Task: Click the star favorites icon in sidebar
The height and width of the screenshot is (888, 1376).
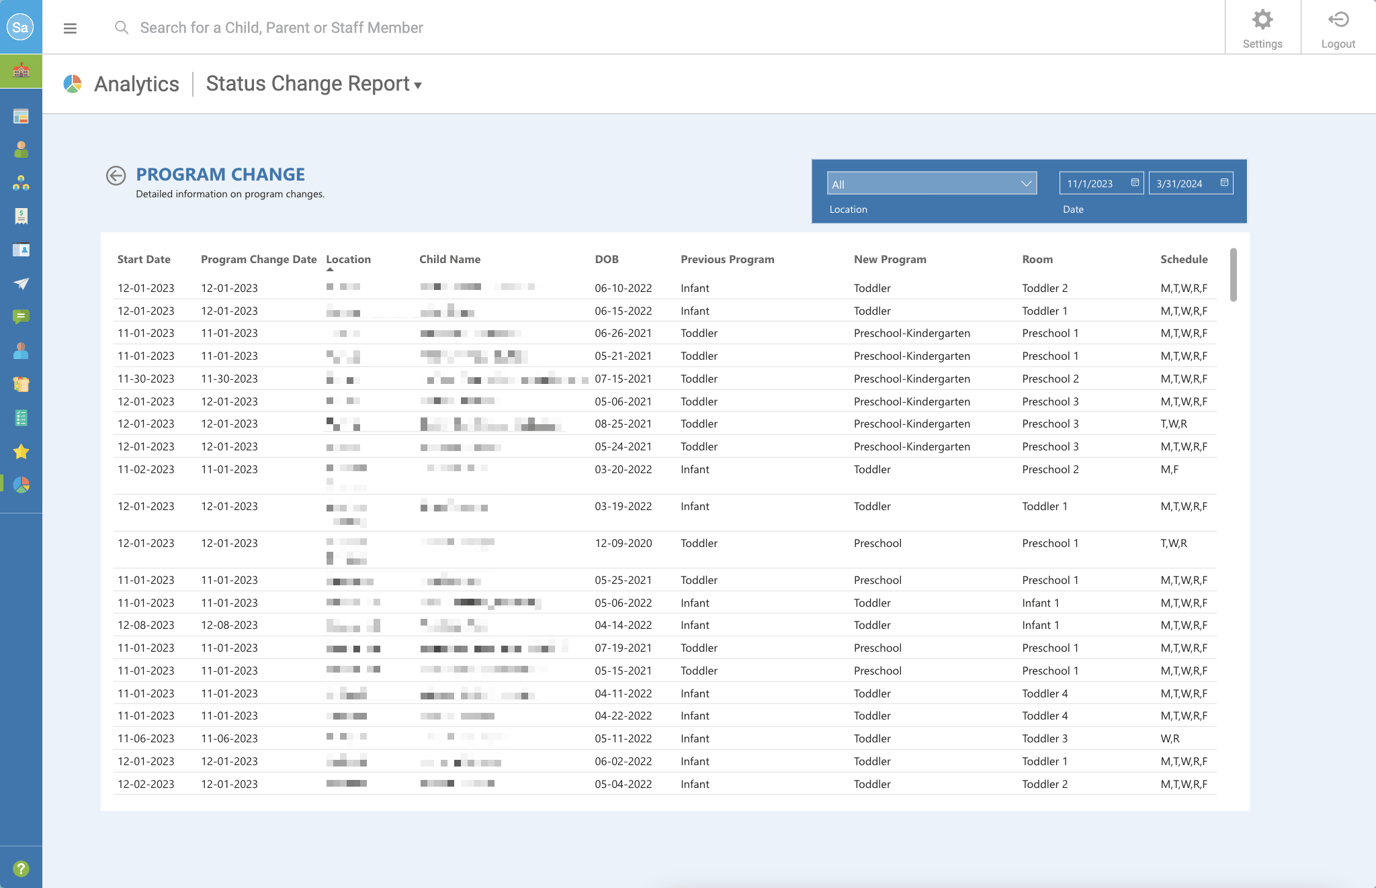Action: [x=21, y=451]
